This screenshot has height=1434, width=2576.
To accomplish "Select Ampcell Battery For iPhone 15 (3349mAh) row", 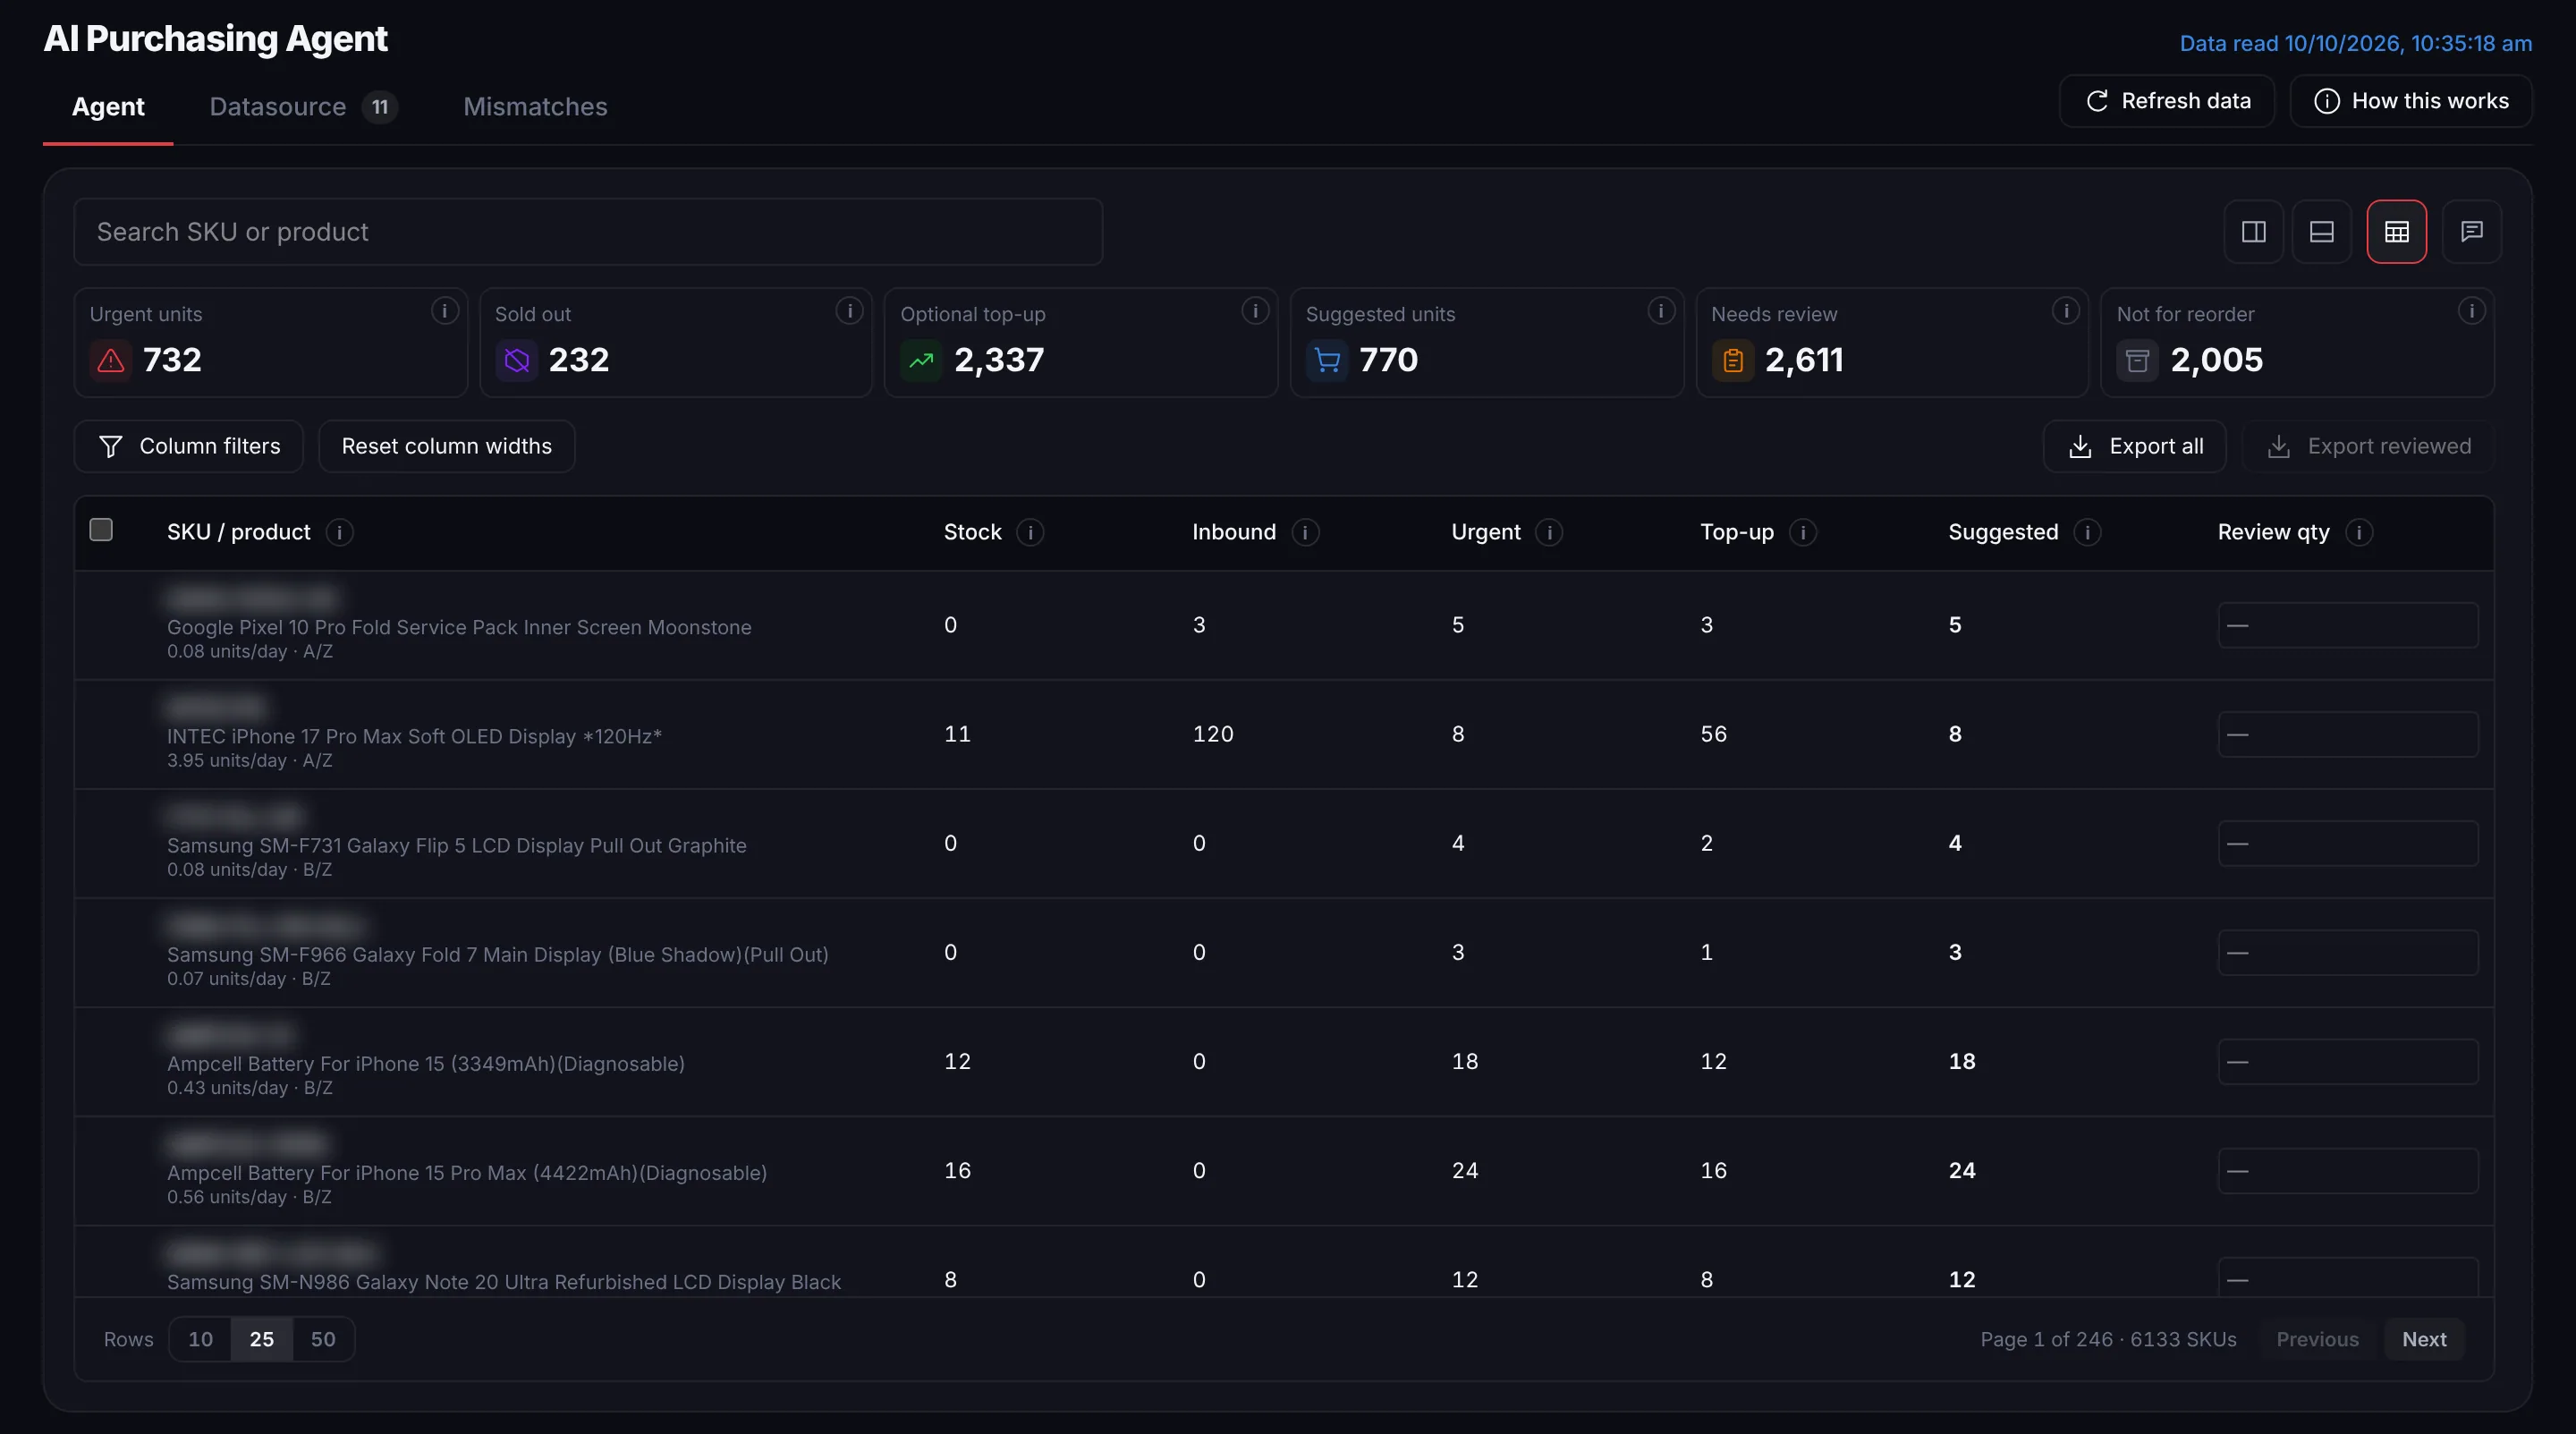I will (1284, 1061).
